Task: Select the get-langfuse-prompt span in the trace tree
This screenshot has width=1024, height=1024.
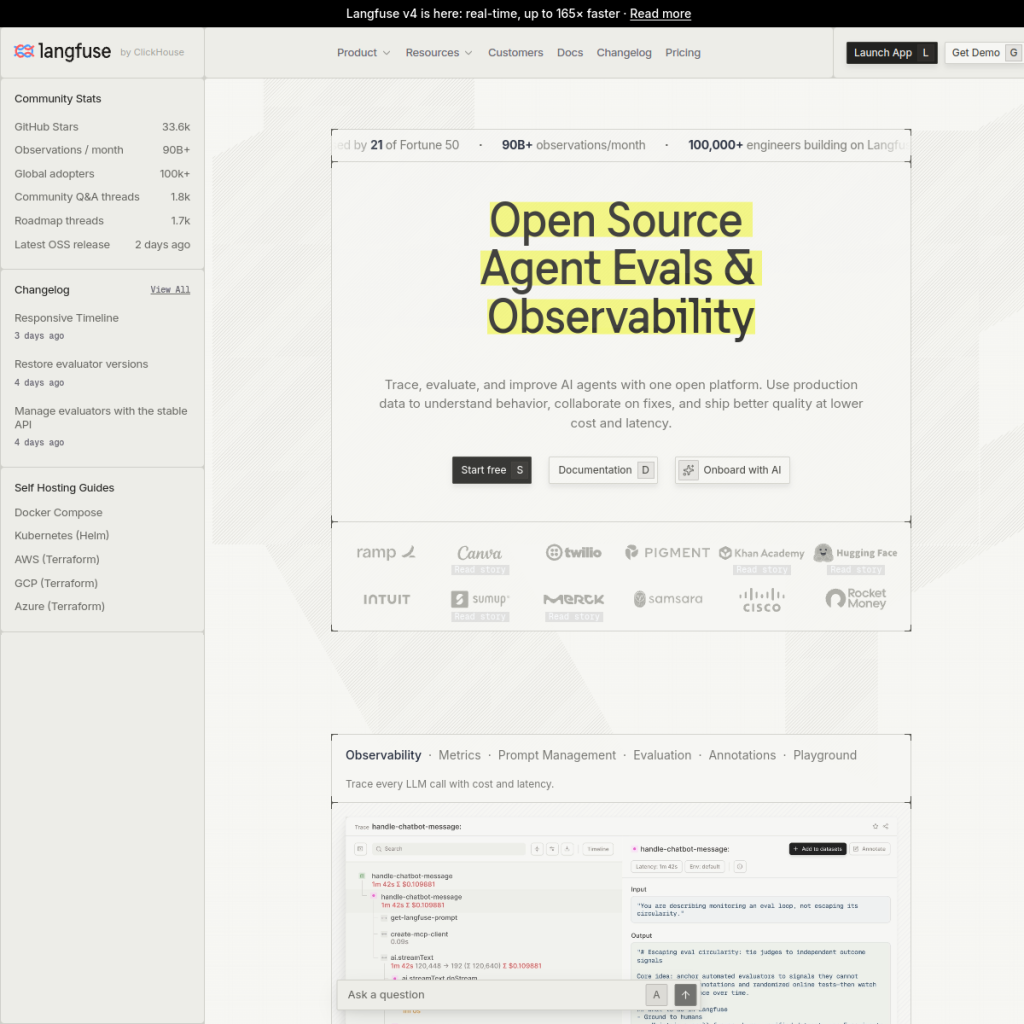Action: coord(424,918)
